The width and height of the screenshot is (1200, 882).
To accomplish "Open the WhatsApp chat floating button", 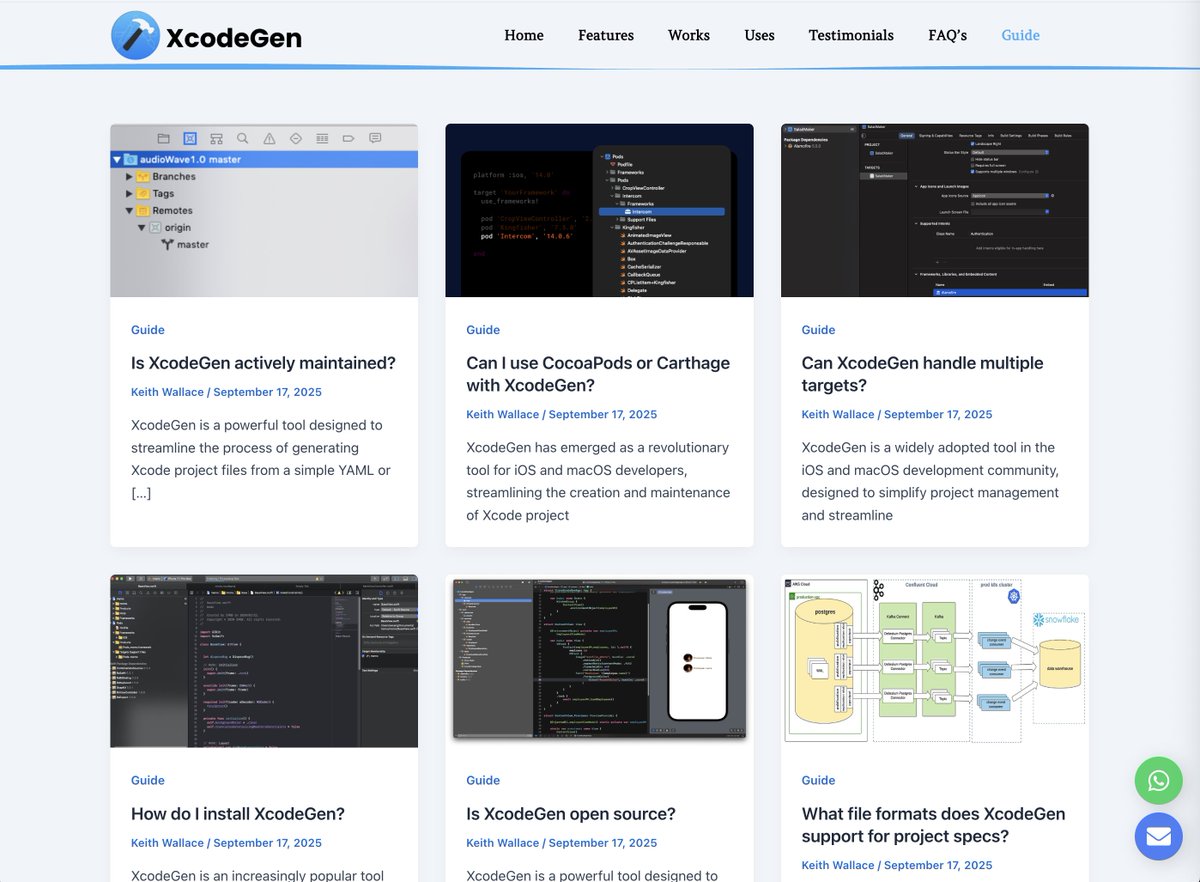I will [x=1159, y=781].
